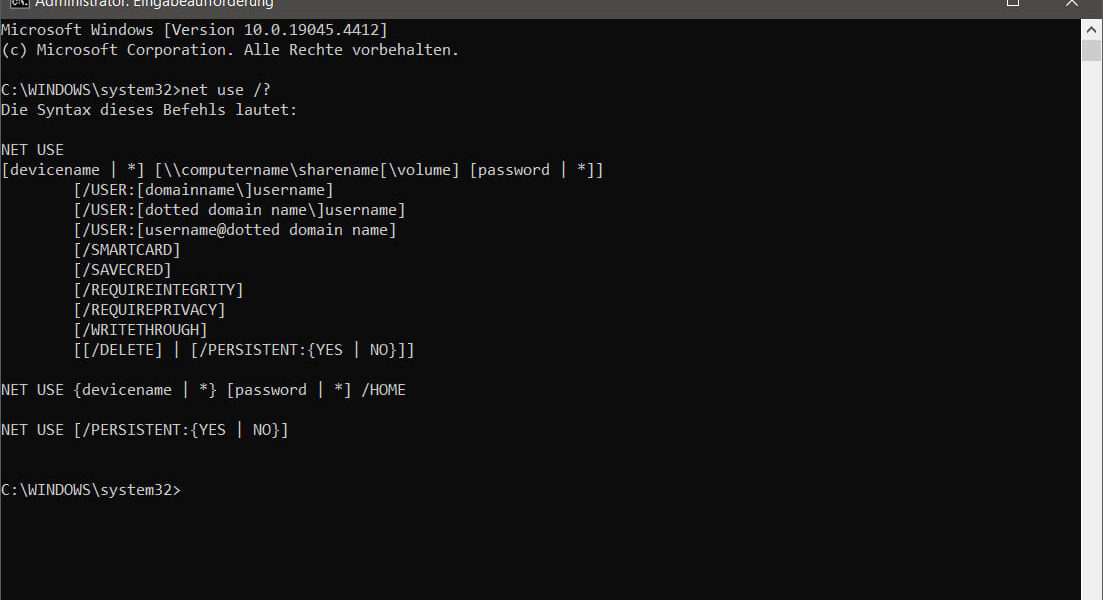Image resolution: width=1103 pixels, height=600 pixels.
Task: Click the maximize window square icon
Action: 1013,3
